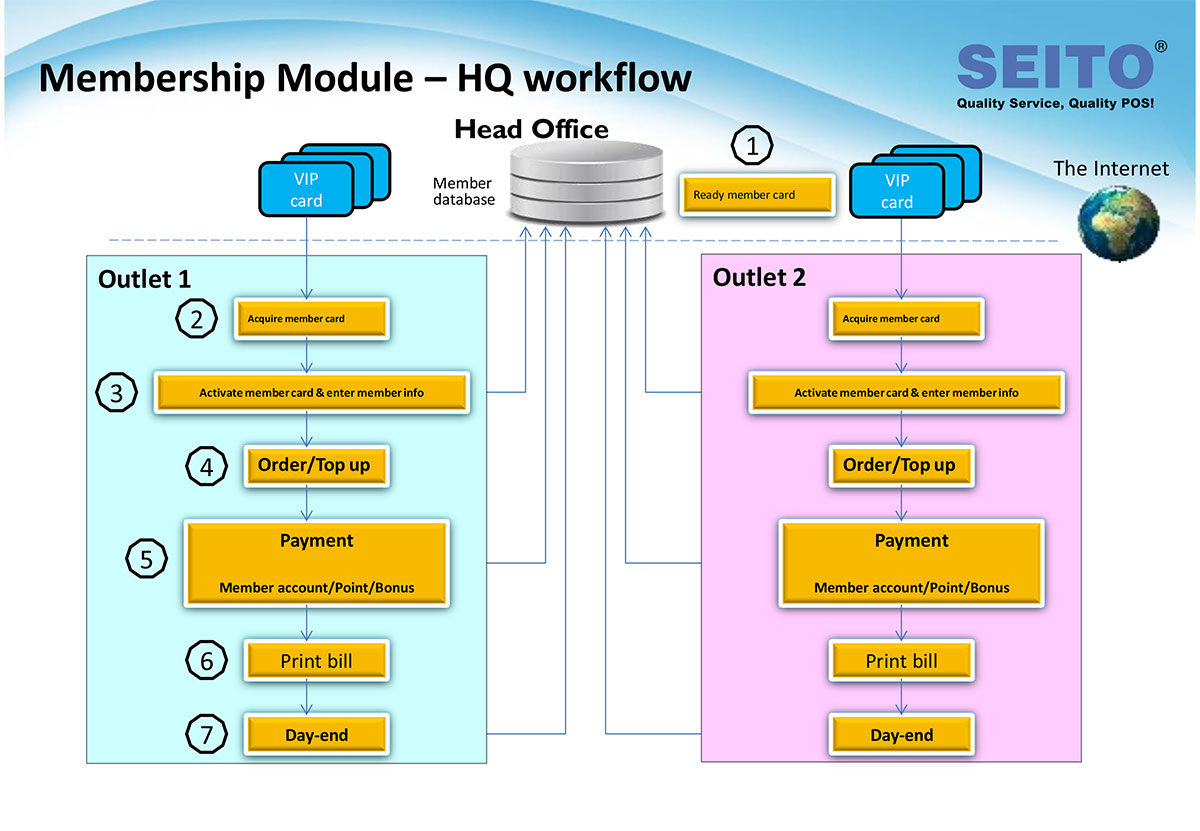
Task: Click Acquire member card in Outlet 2
Action: (x=904, y=319)
